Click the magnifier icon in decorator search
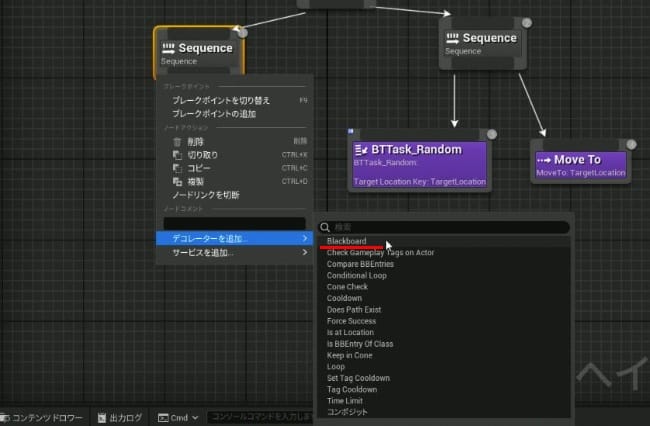Viewport: 650px width, 426px height. pos(325,227)
